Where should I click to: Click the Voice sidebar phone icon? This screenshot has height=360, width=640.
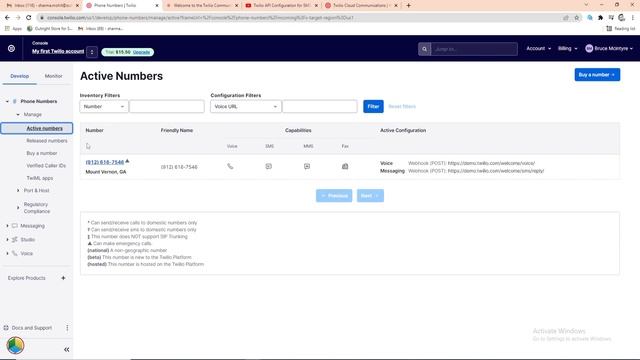coord(15,253)
